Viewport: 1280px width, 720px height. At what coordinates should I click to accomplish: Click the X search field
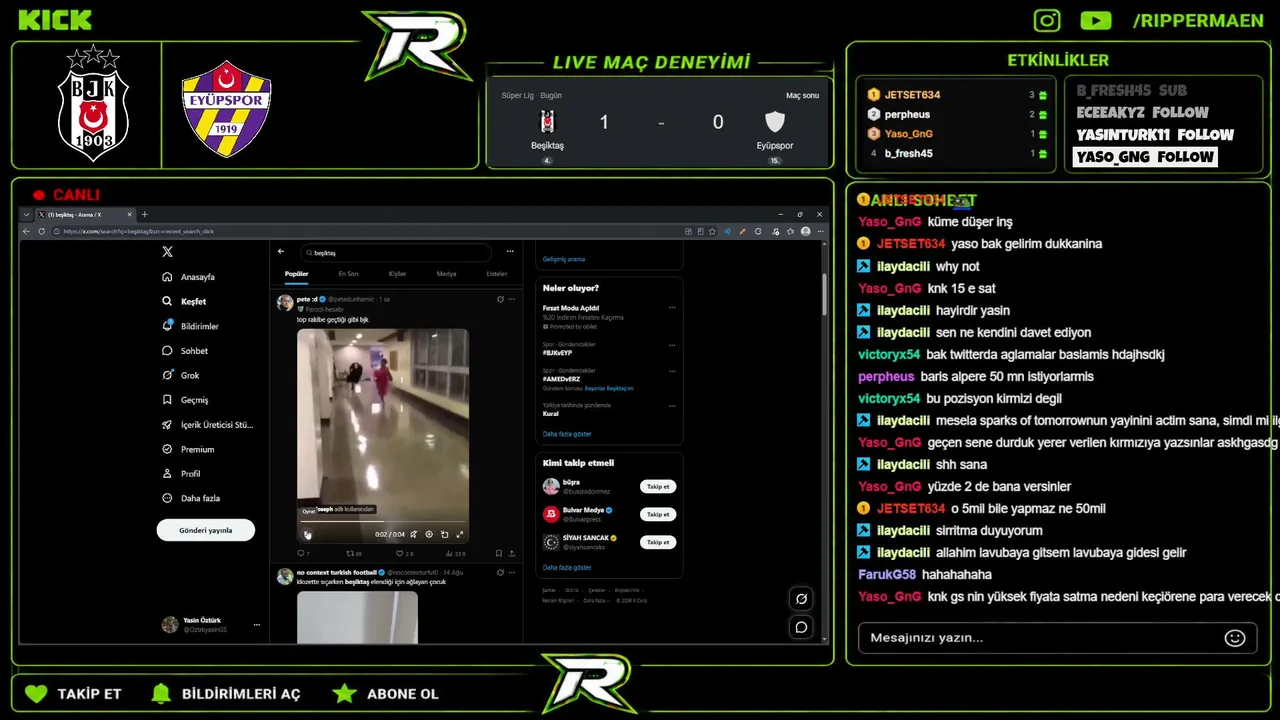(397, 252)
